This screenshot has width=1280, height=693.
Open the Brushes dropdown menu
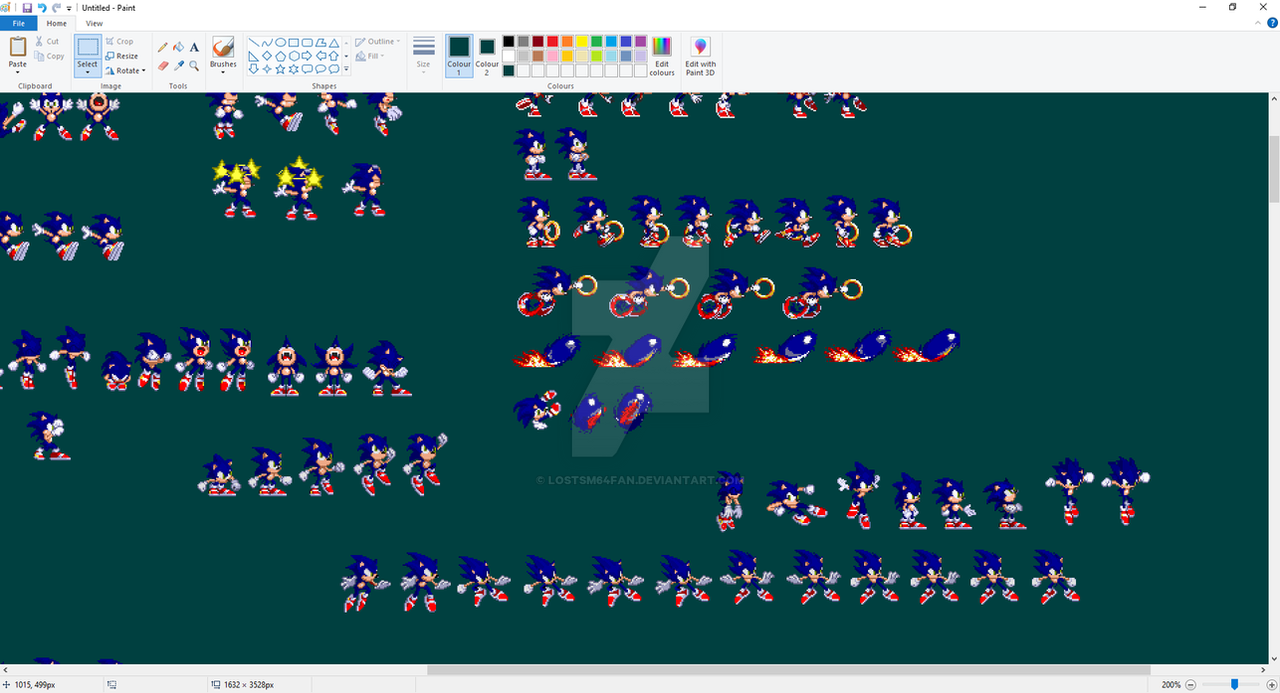coord(223,72)
